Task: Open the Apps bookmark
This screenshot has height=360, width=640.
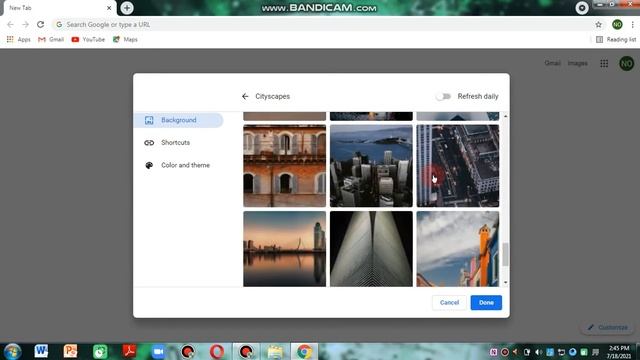Action: coord(18,40)
